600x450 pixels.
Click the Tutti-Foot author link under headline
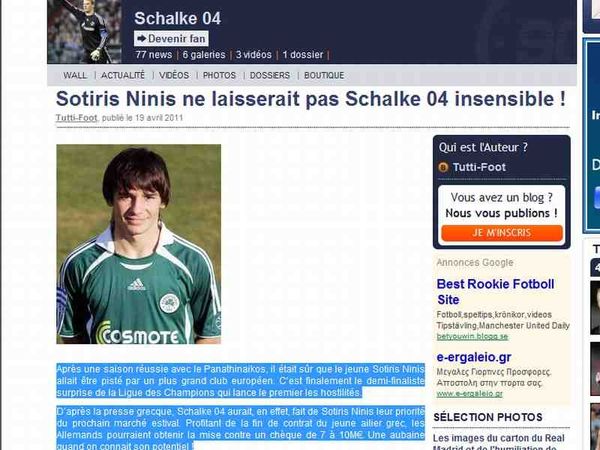[x=77, y=118]
